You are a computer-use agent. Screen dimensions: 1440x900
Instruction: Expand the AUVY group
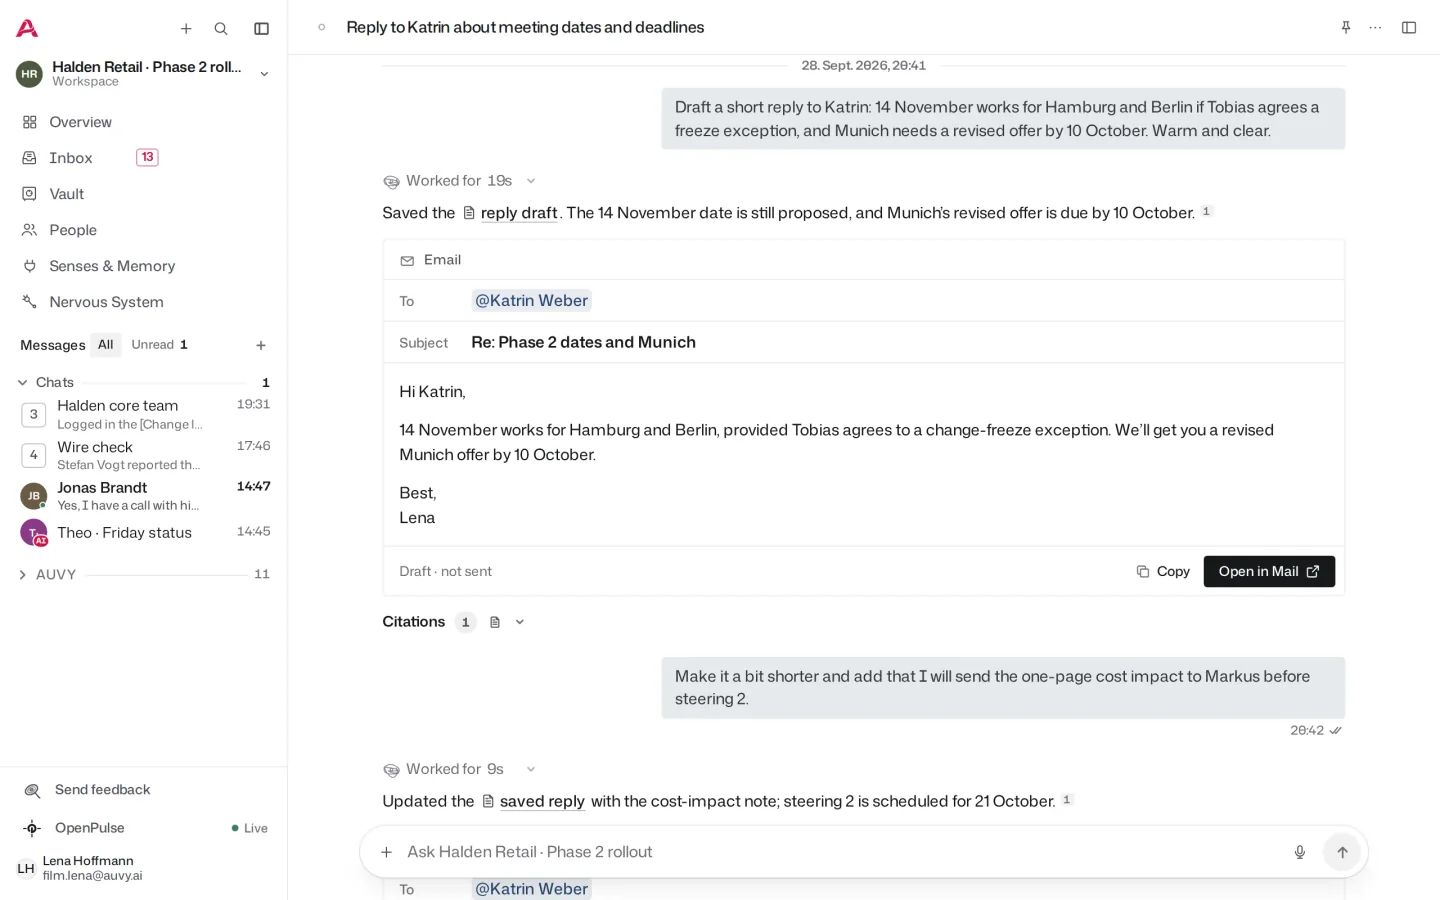coord(23,574)
